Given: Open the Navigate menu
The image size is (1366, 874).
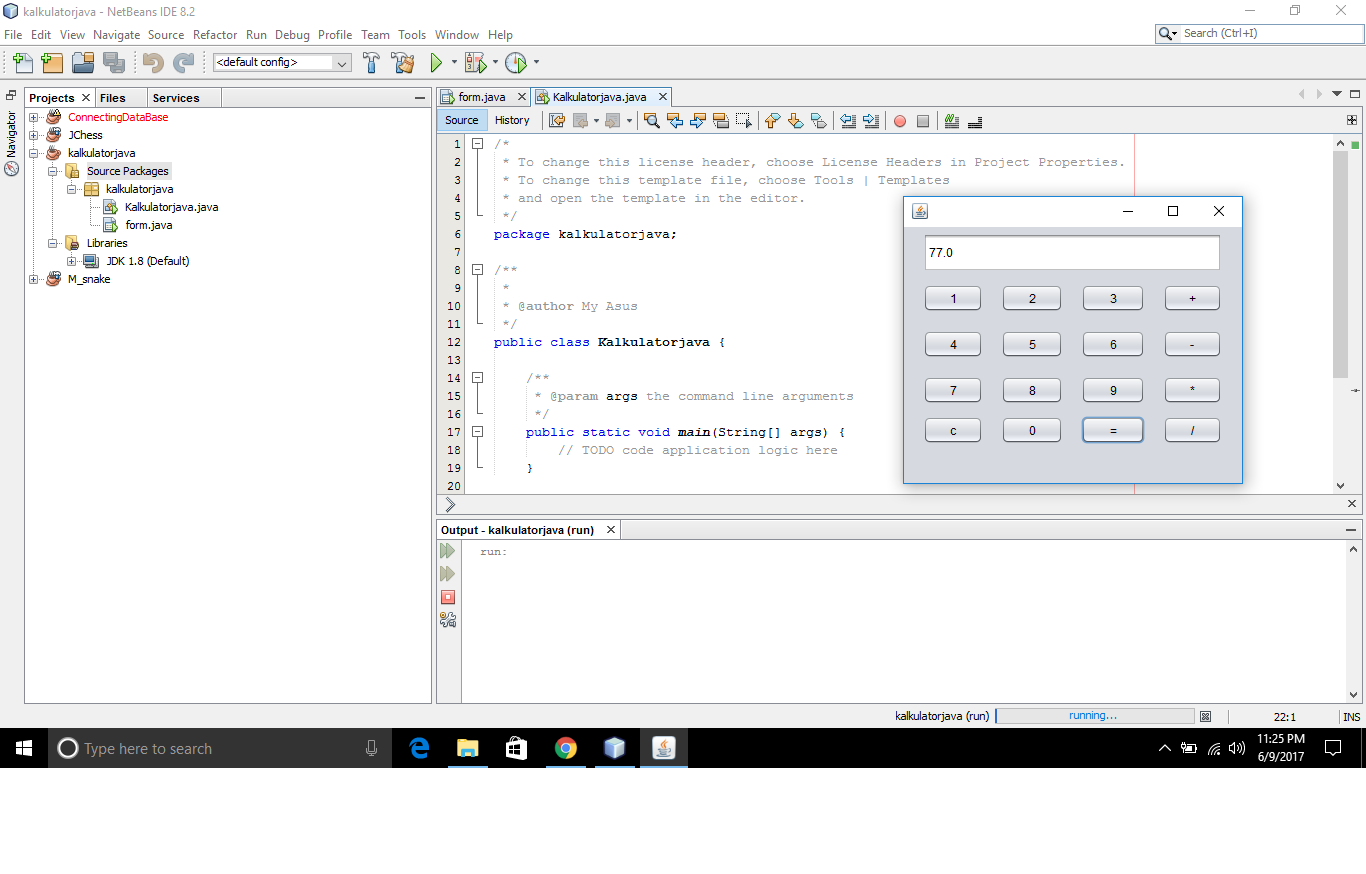Looking at the screenshot, I should [117, 34].
